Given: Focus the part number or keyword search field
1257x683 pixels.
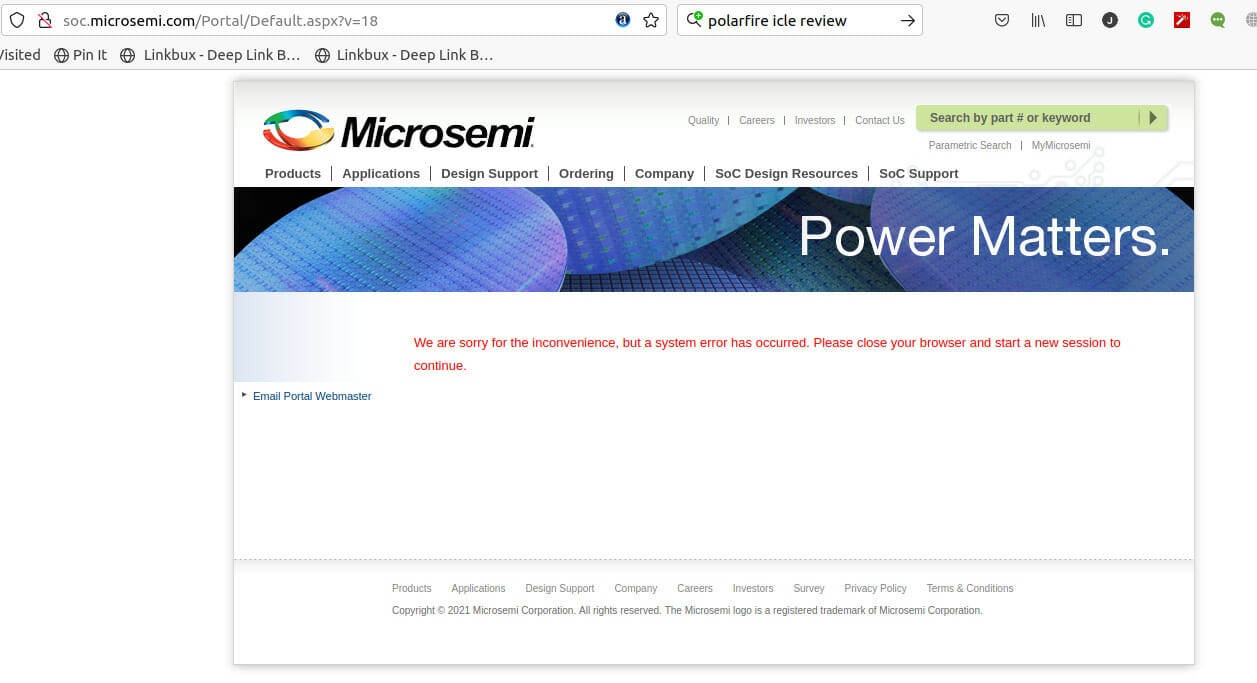Looking at the screenshot, I should coord(1028,118).
